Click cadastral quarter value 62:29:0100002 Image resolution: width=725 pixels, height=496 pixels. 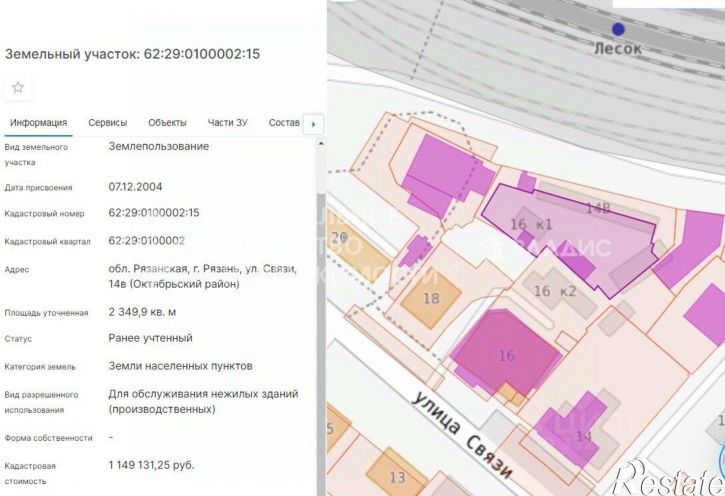click(x=147, y=241)
